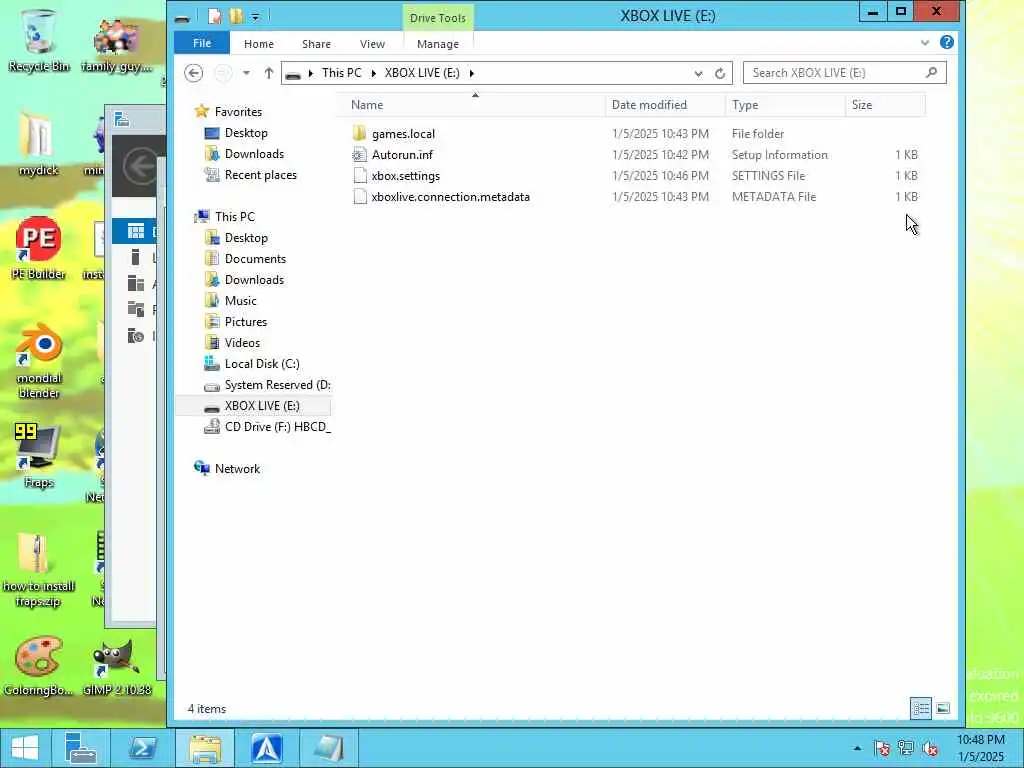Expand the ribbon with the chevron
Viewport: 1024px width, 768px height.
pyautogui.click(x=925, y=43)
